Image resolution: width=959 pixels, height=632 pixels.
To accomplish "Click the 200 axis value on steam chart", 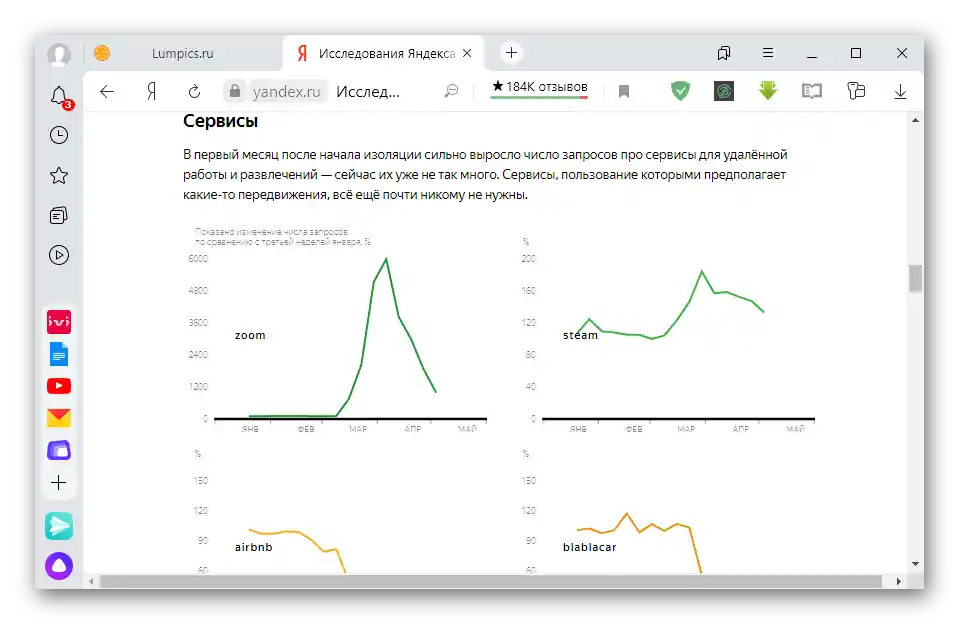I will click(529, 258).
